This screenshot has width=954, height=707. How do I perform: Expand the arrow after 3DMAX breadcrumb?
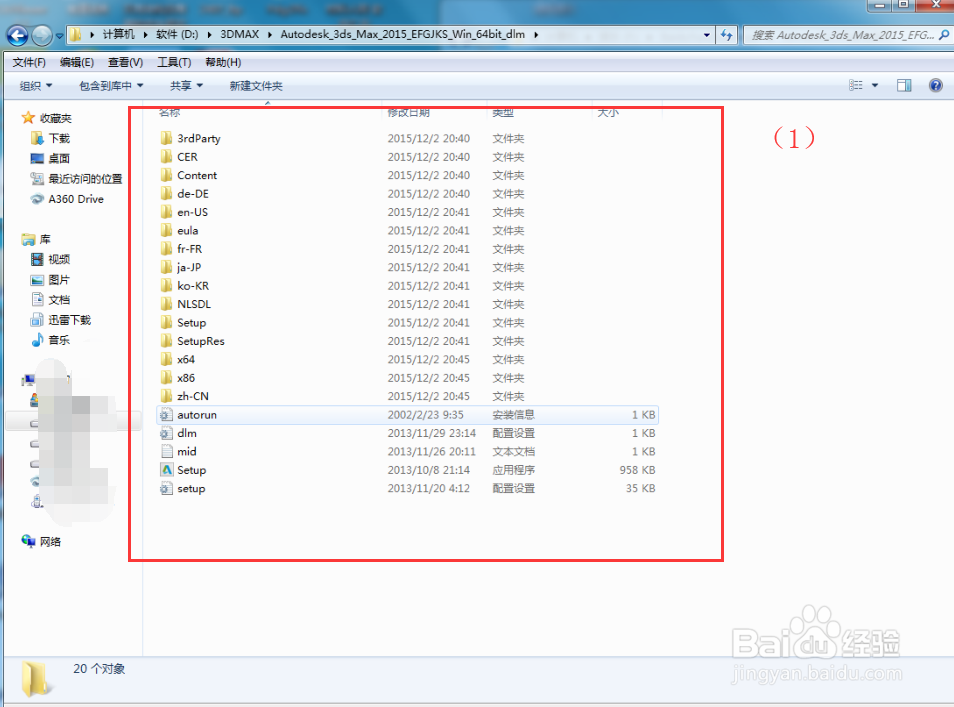(x=270, y=35)
